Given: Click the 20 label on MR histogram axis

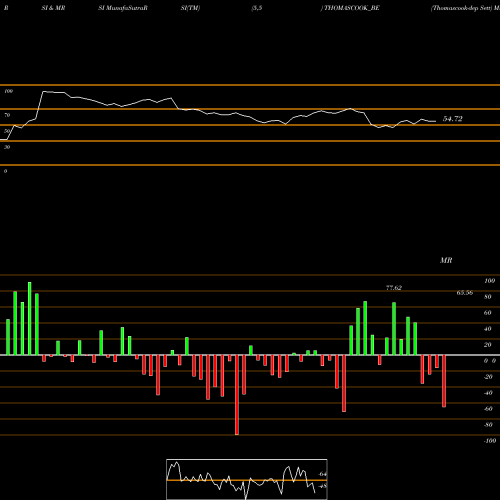Looking at the screenshot, I should point(487,345).
